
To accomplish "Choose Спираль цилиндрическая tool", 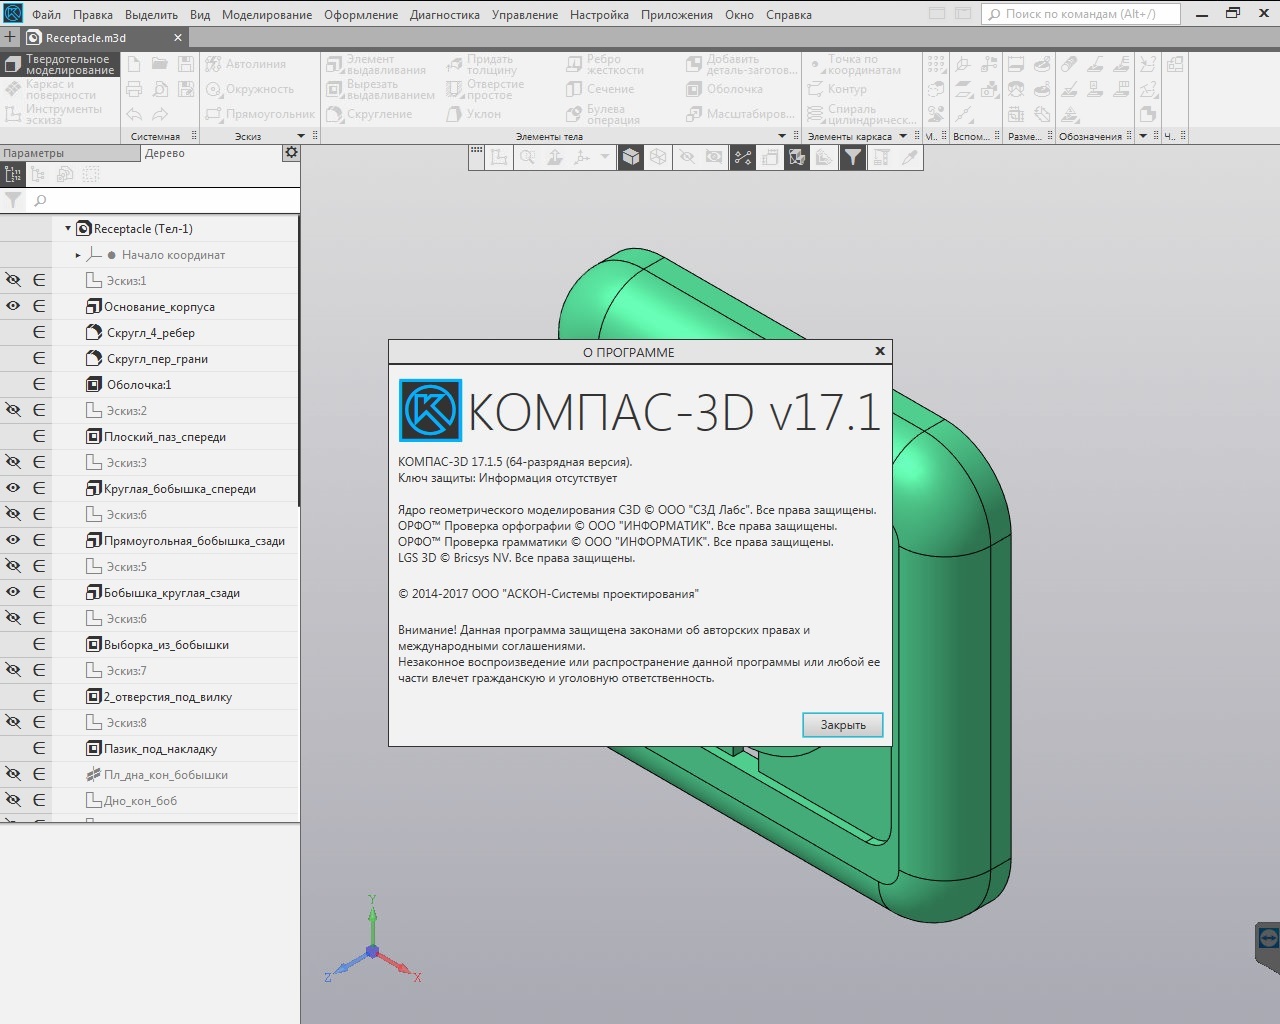I will tap(860, 114).
